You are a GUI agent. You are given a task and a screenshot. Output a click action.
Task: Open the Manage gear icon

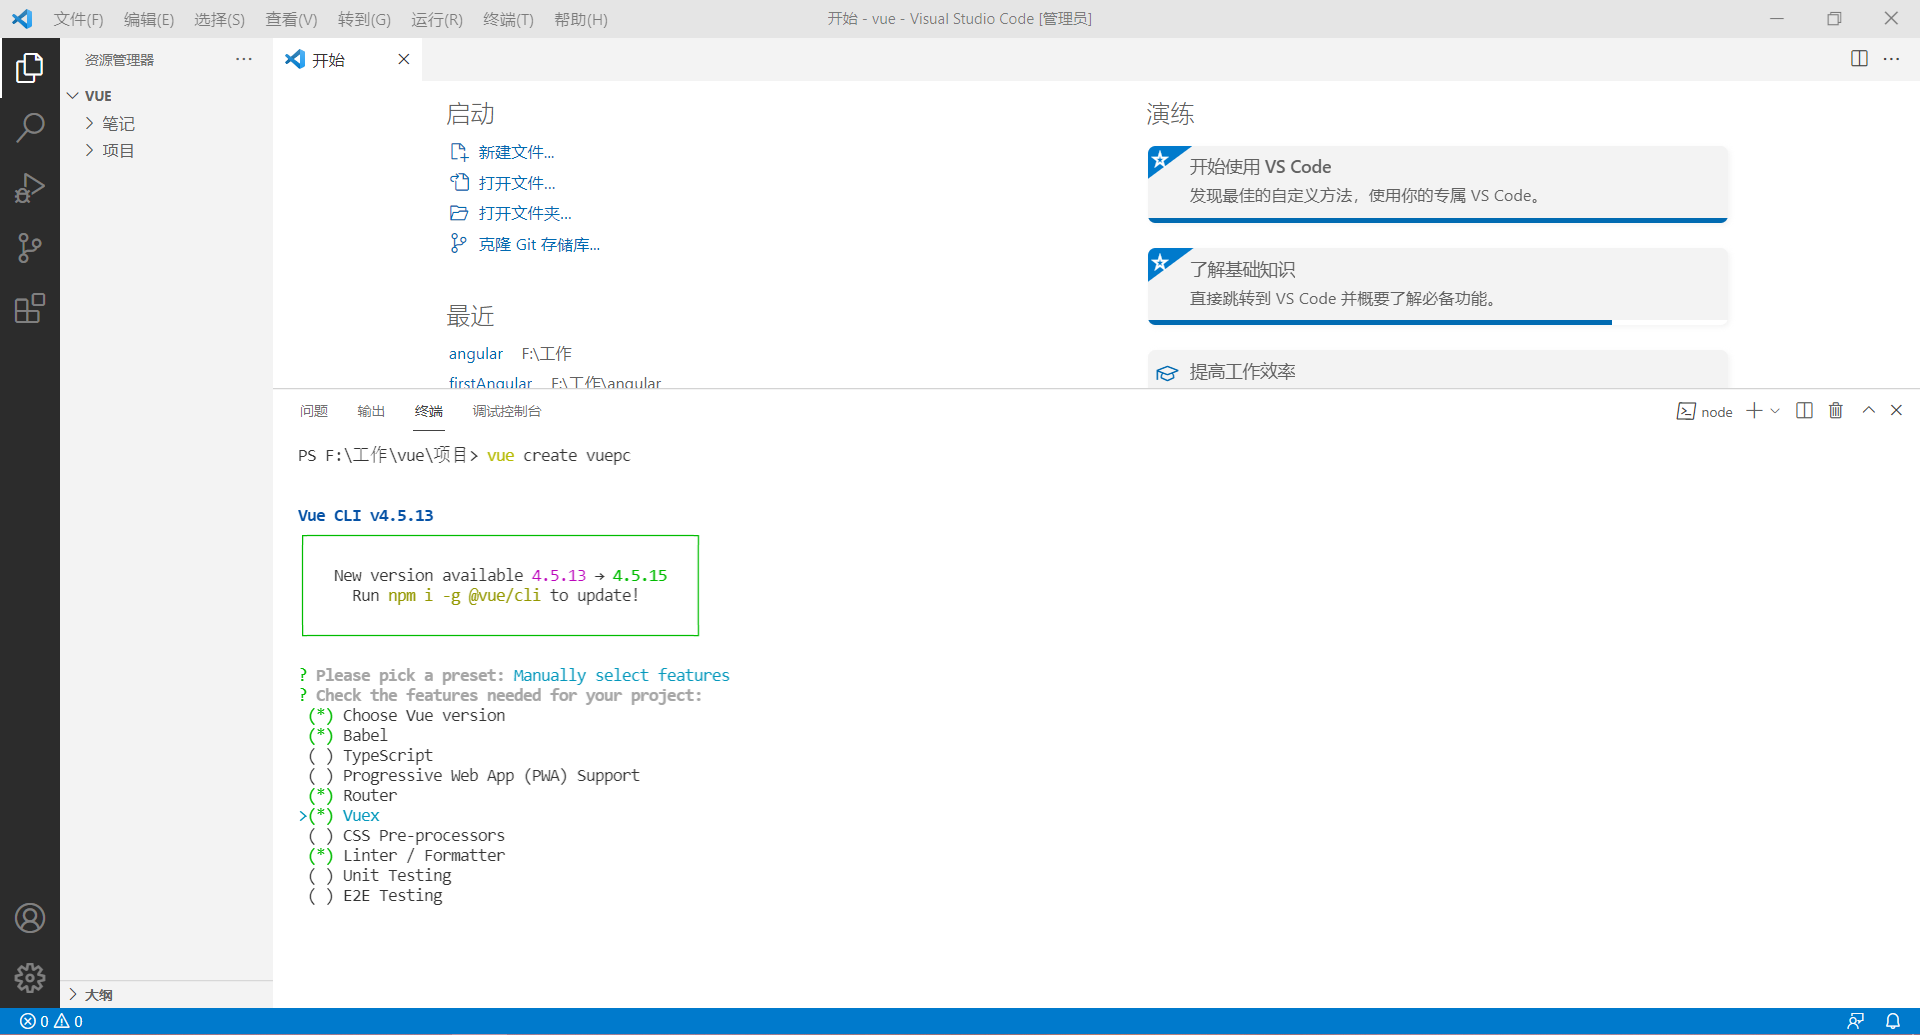tap(30, 977)
